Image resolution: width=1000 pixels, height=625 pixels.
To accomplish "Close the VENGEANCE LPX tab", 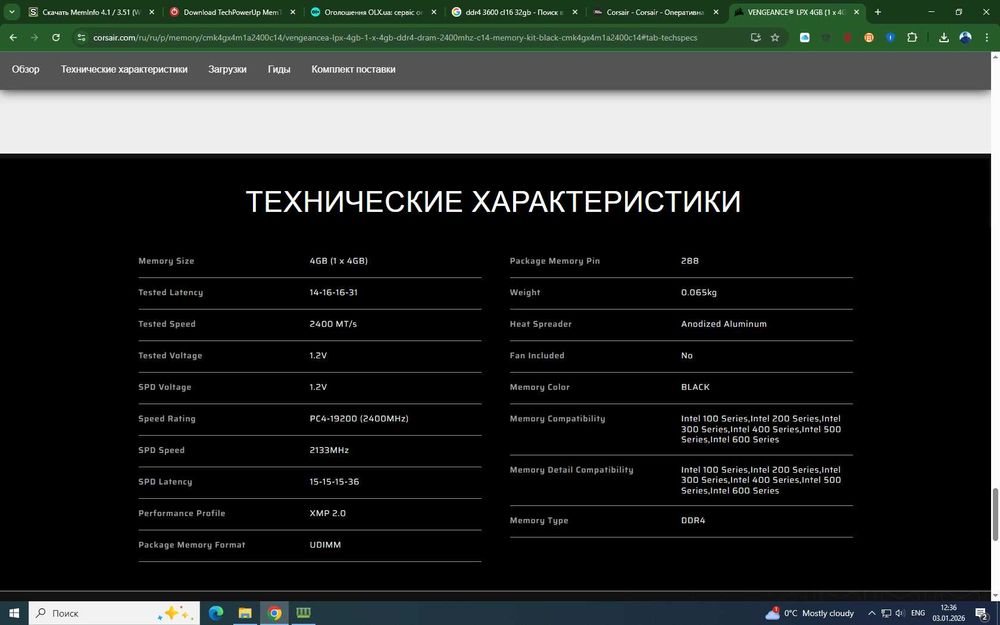I will click(x=857, y=12).
